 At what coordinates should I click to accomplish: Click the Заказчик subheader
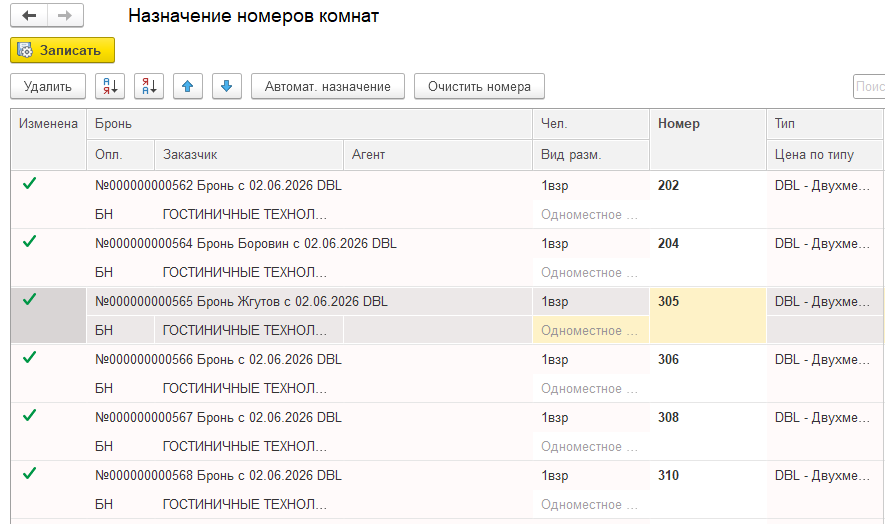pos(249,155)
